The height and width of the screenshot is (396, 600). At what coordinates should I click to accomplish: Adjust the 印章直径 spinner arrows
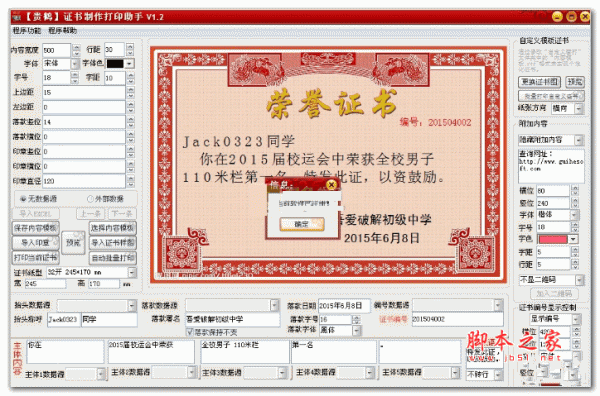click(x=131, y=181)
